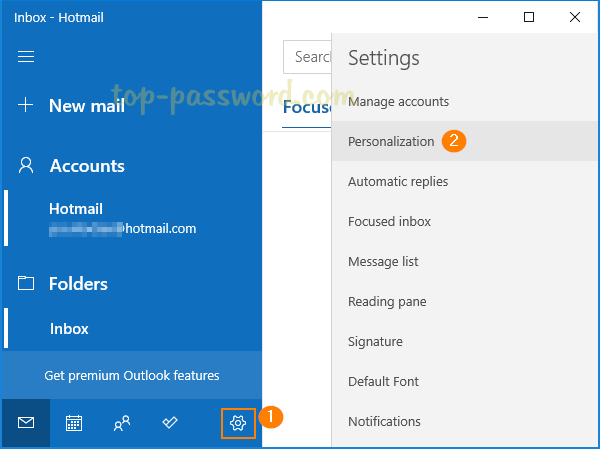Open Automatic replies settings

[x=398, y=182]
